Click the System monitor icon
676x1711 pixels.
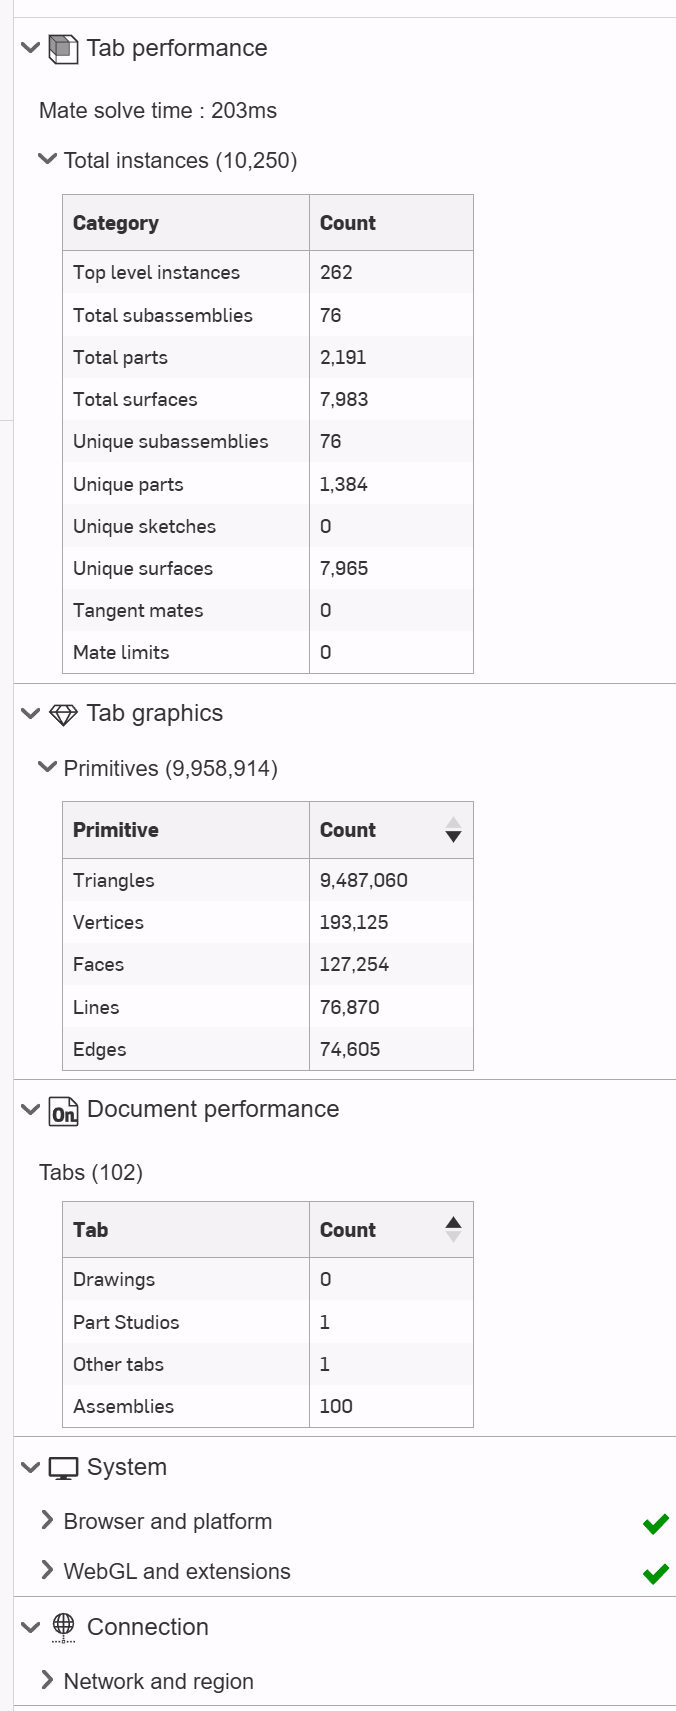click(63, 1468)
